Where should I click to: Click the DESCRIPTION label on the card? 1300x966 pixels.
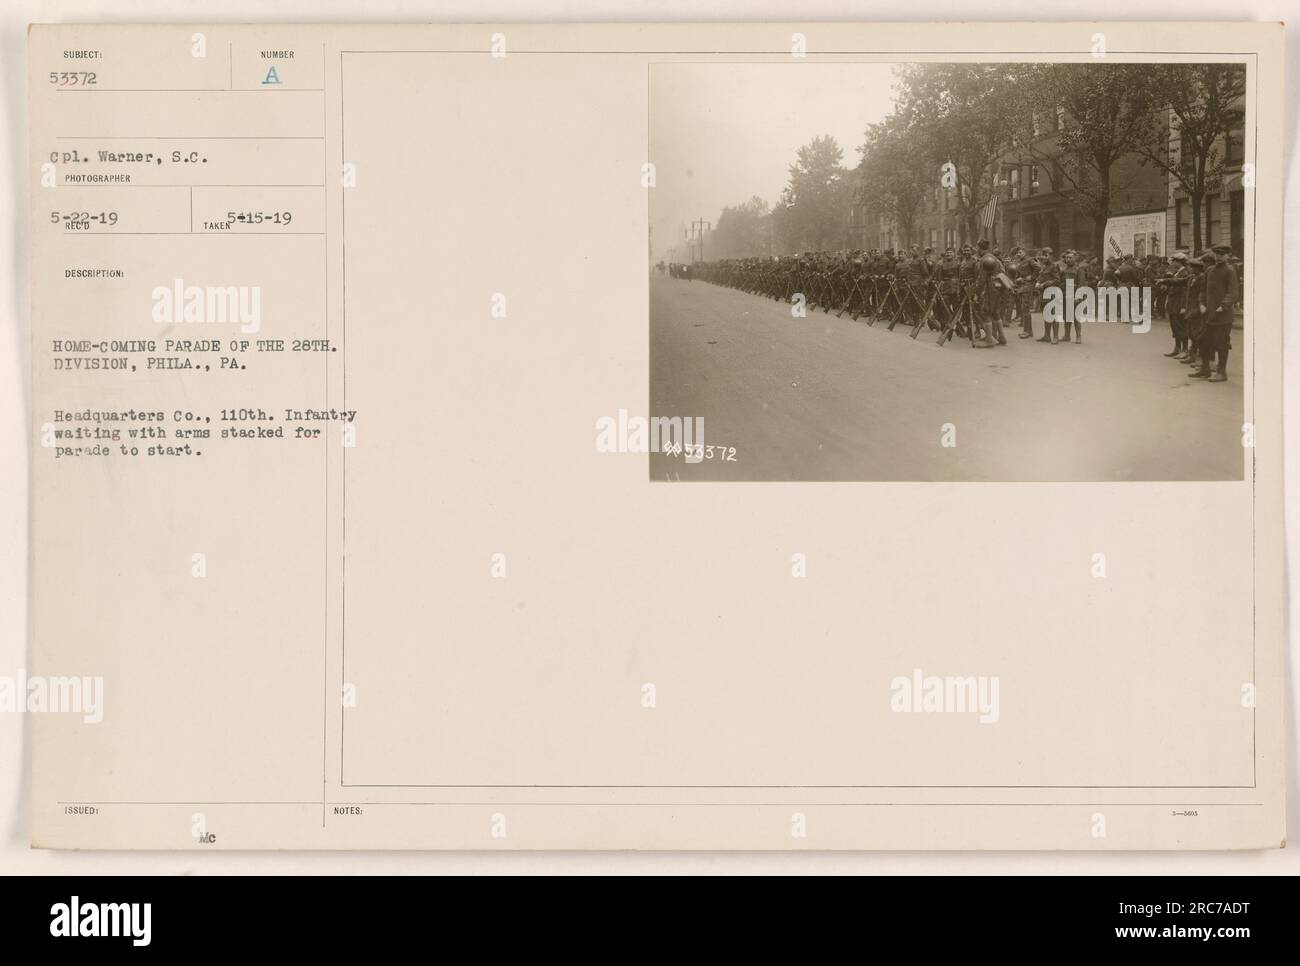pyautogui.click(x=93, y=272)
